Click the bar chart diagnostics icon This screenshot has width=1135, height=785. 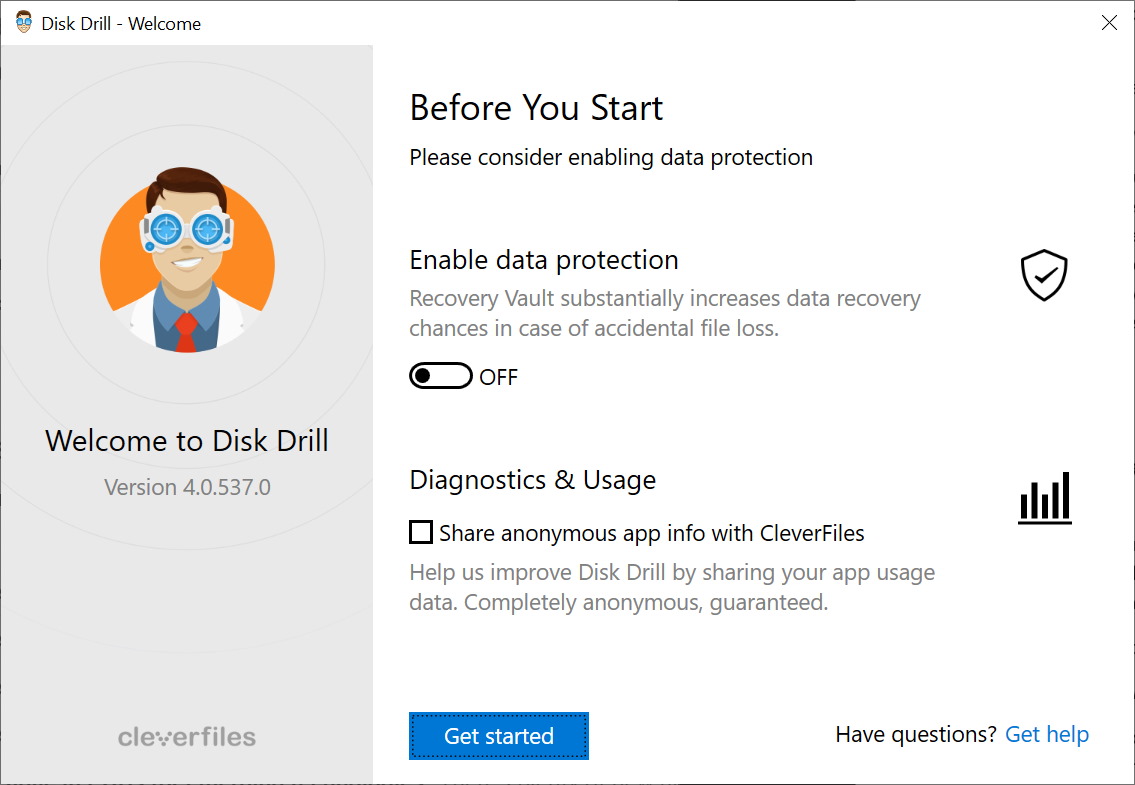(1045, 498)
